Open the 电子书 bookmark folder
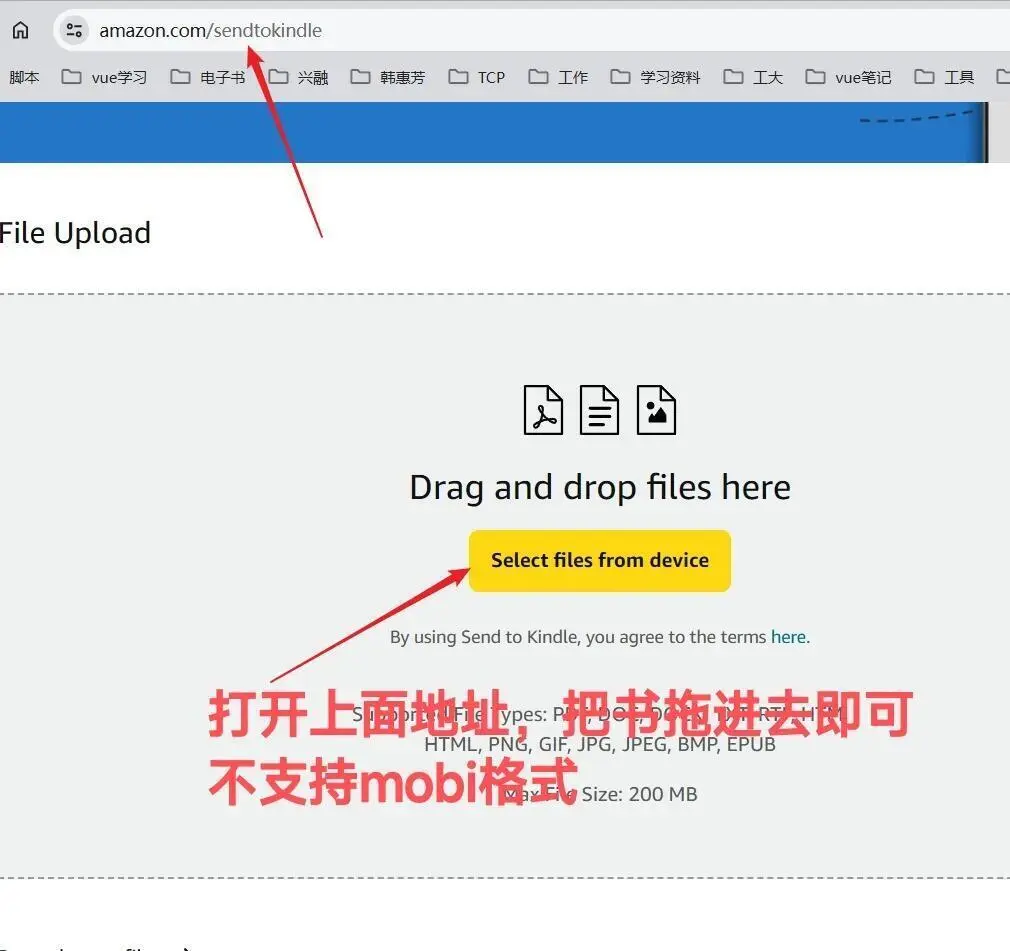This screenshot has width=1010, height=951. coord(207,77)
